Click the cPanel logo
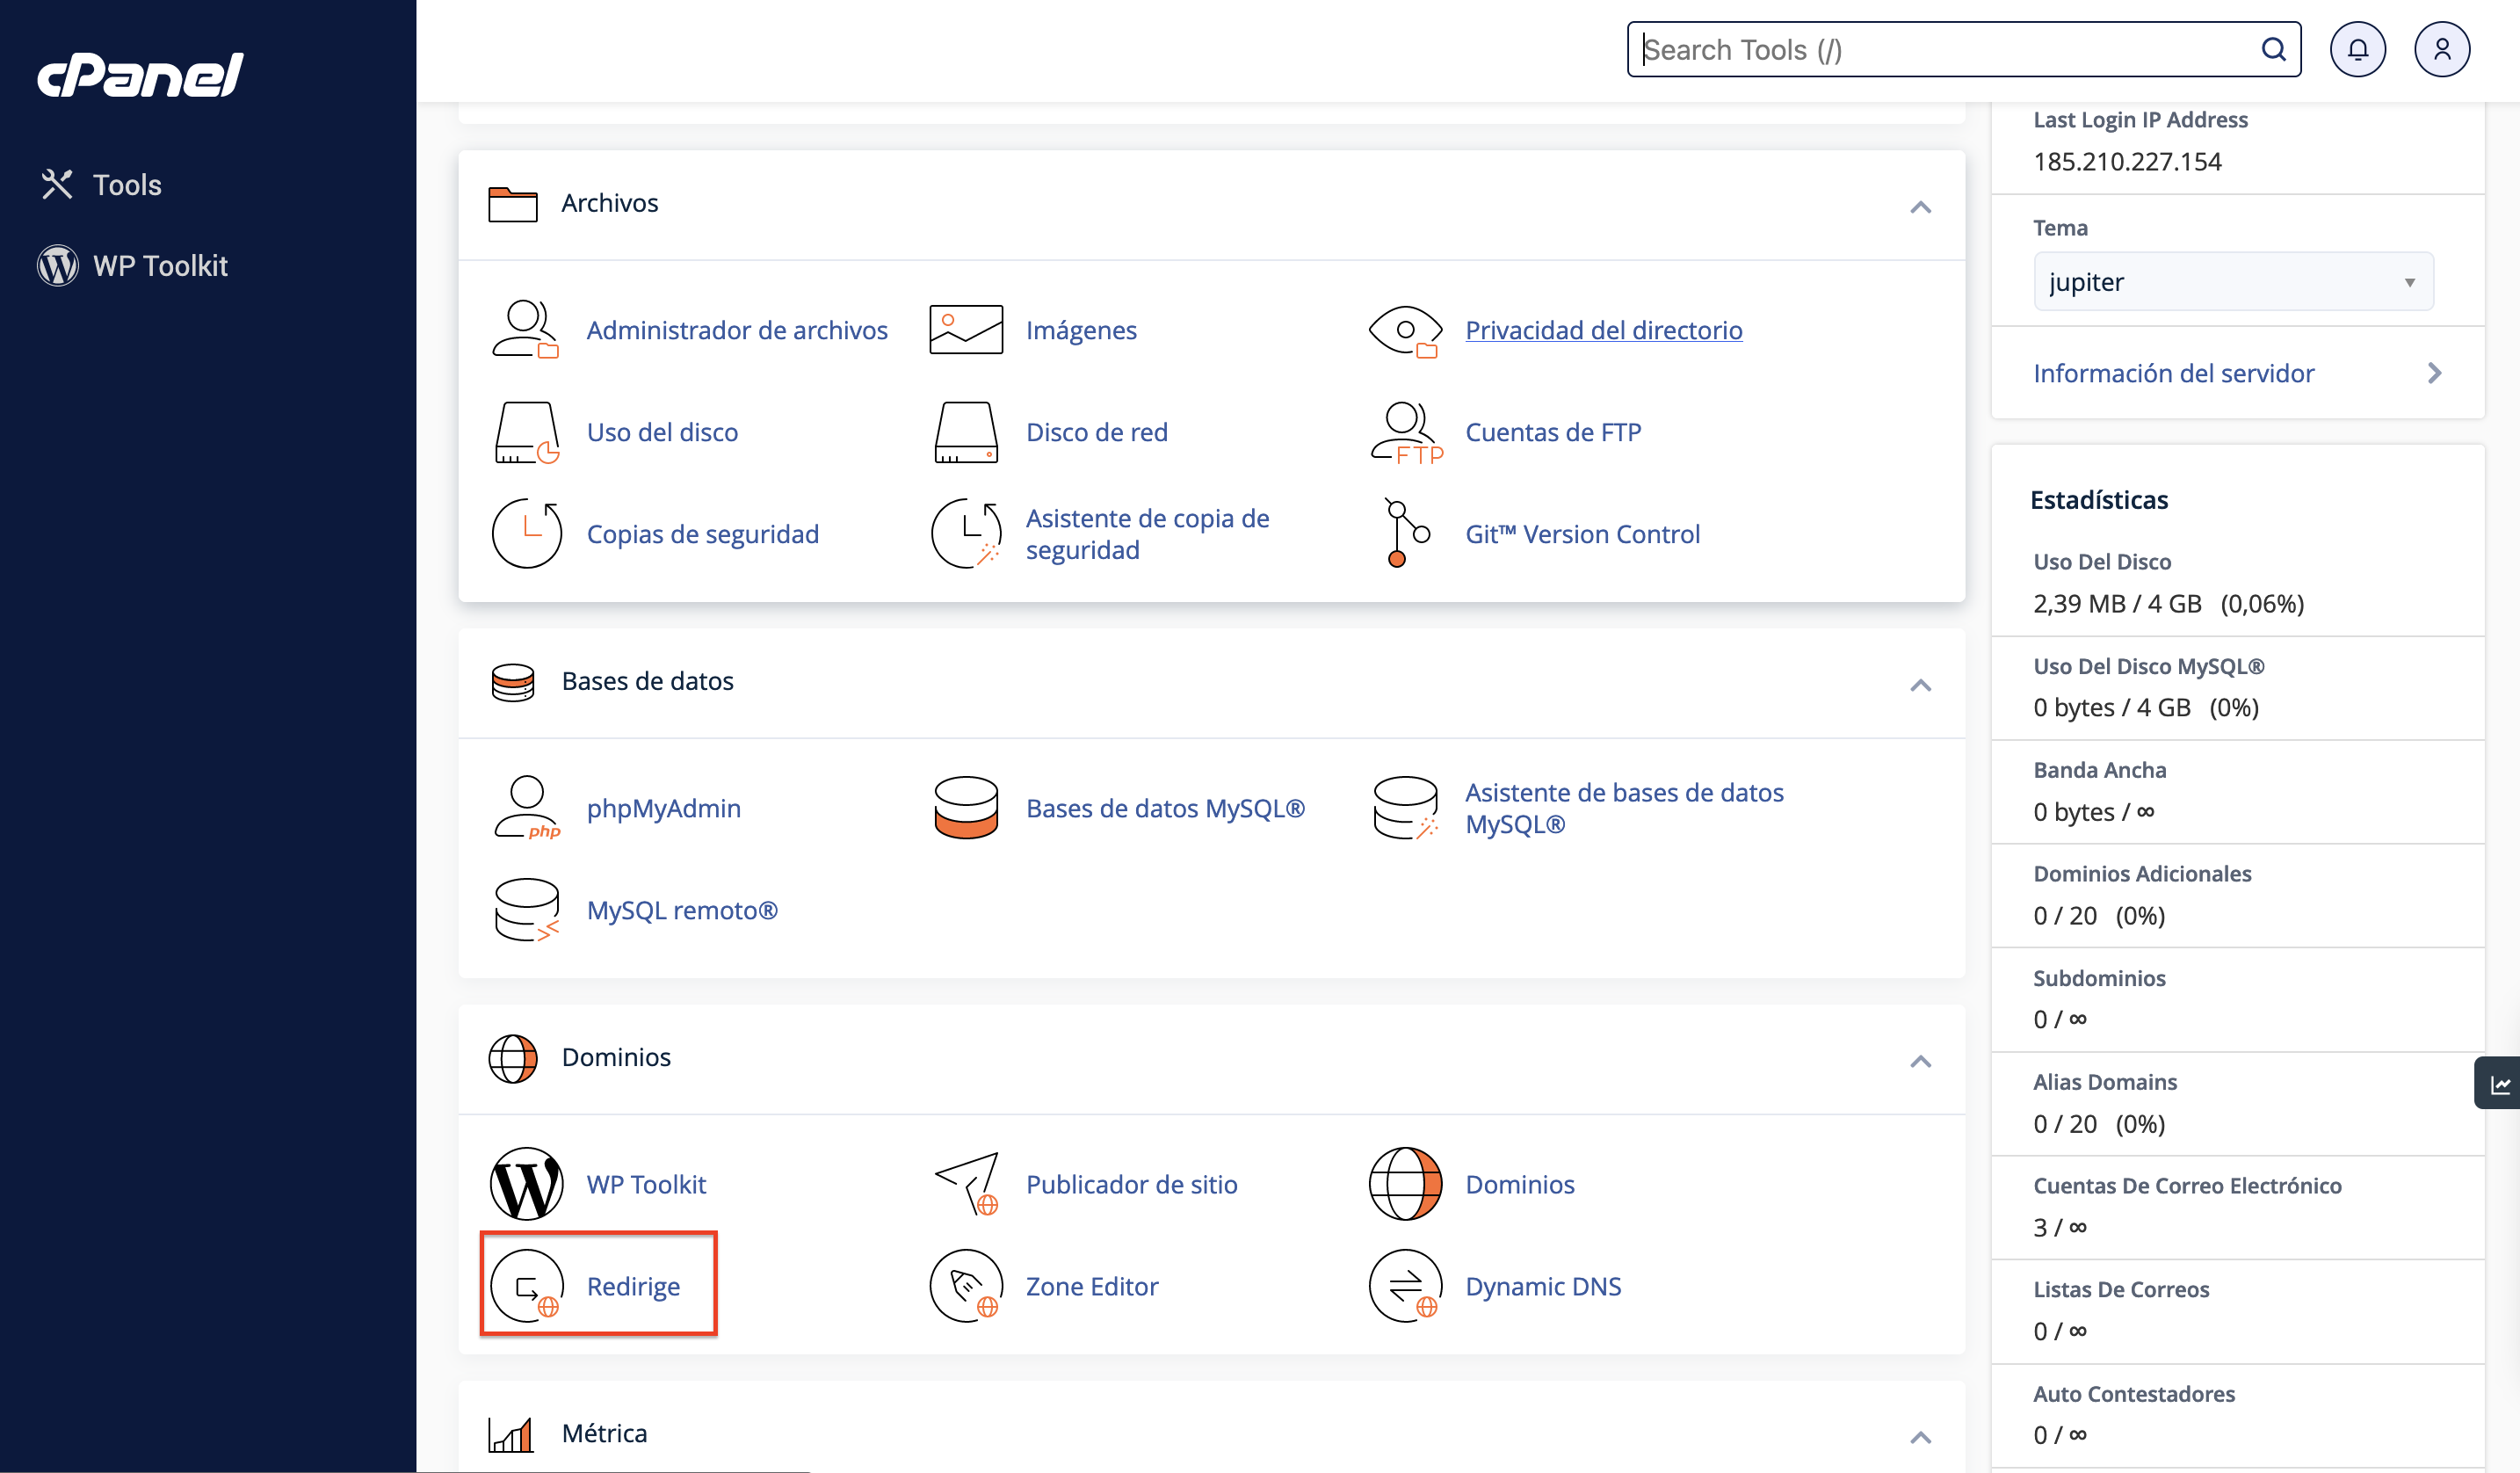The height and width of the screenshot is (1473, 2520). click(x=140, y=75)
